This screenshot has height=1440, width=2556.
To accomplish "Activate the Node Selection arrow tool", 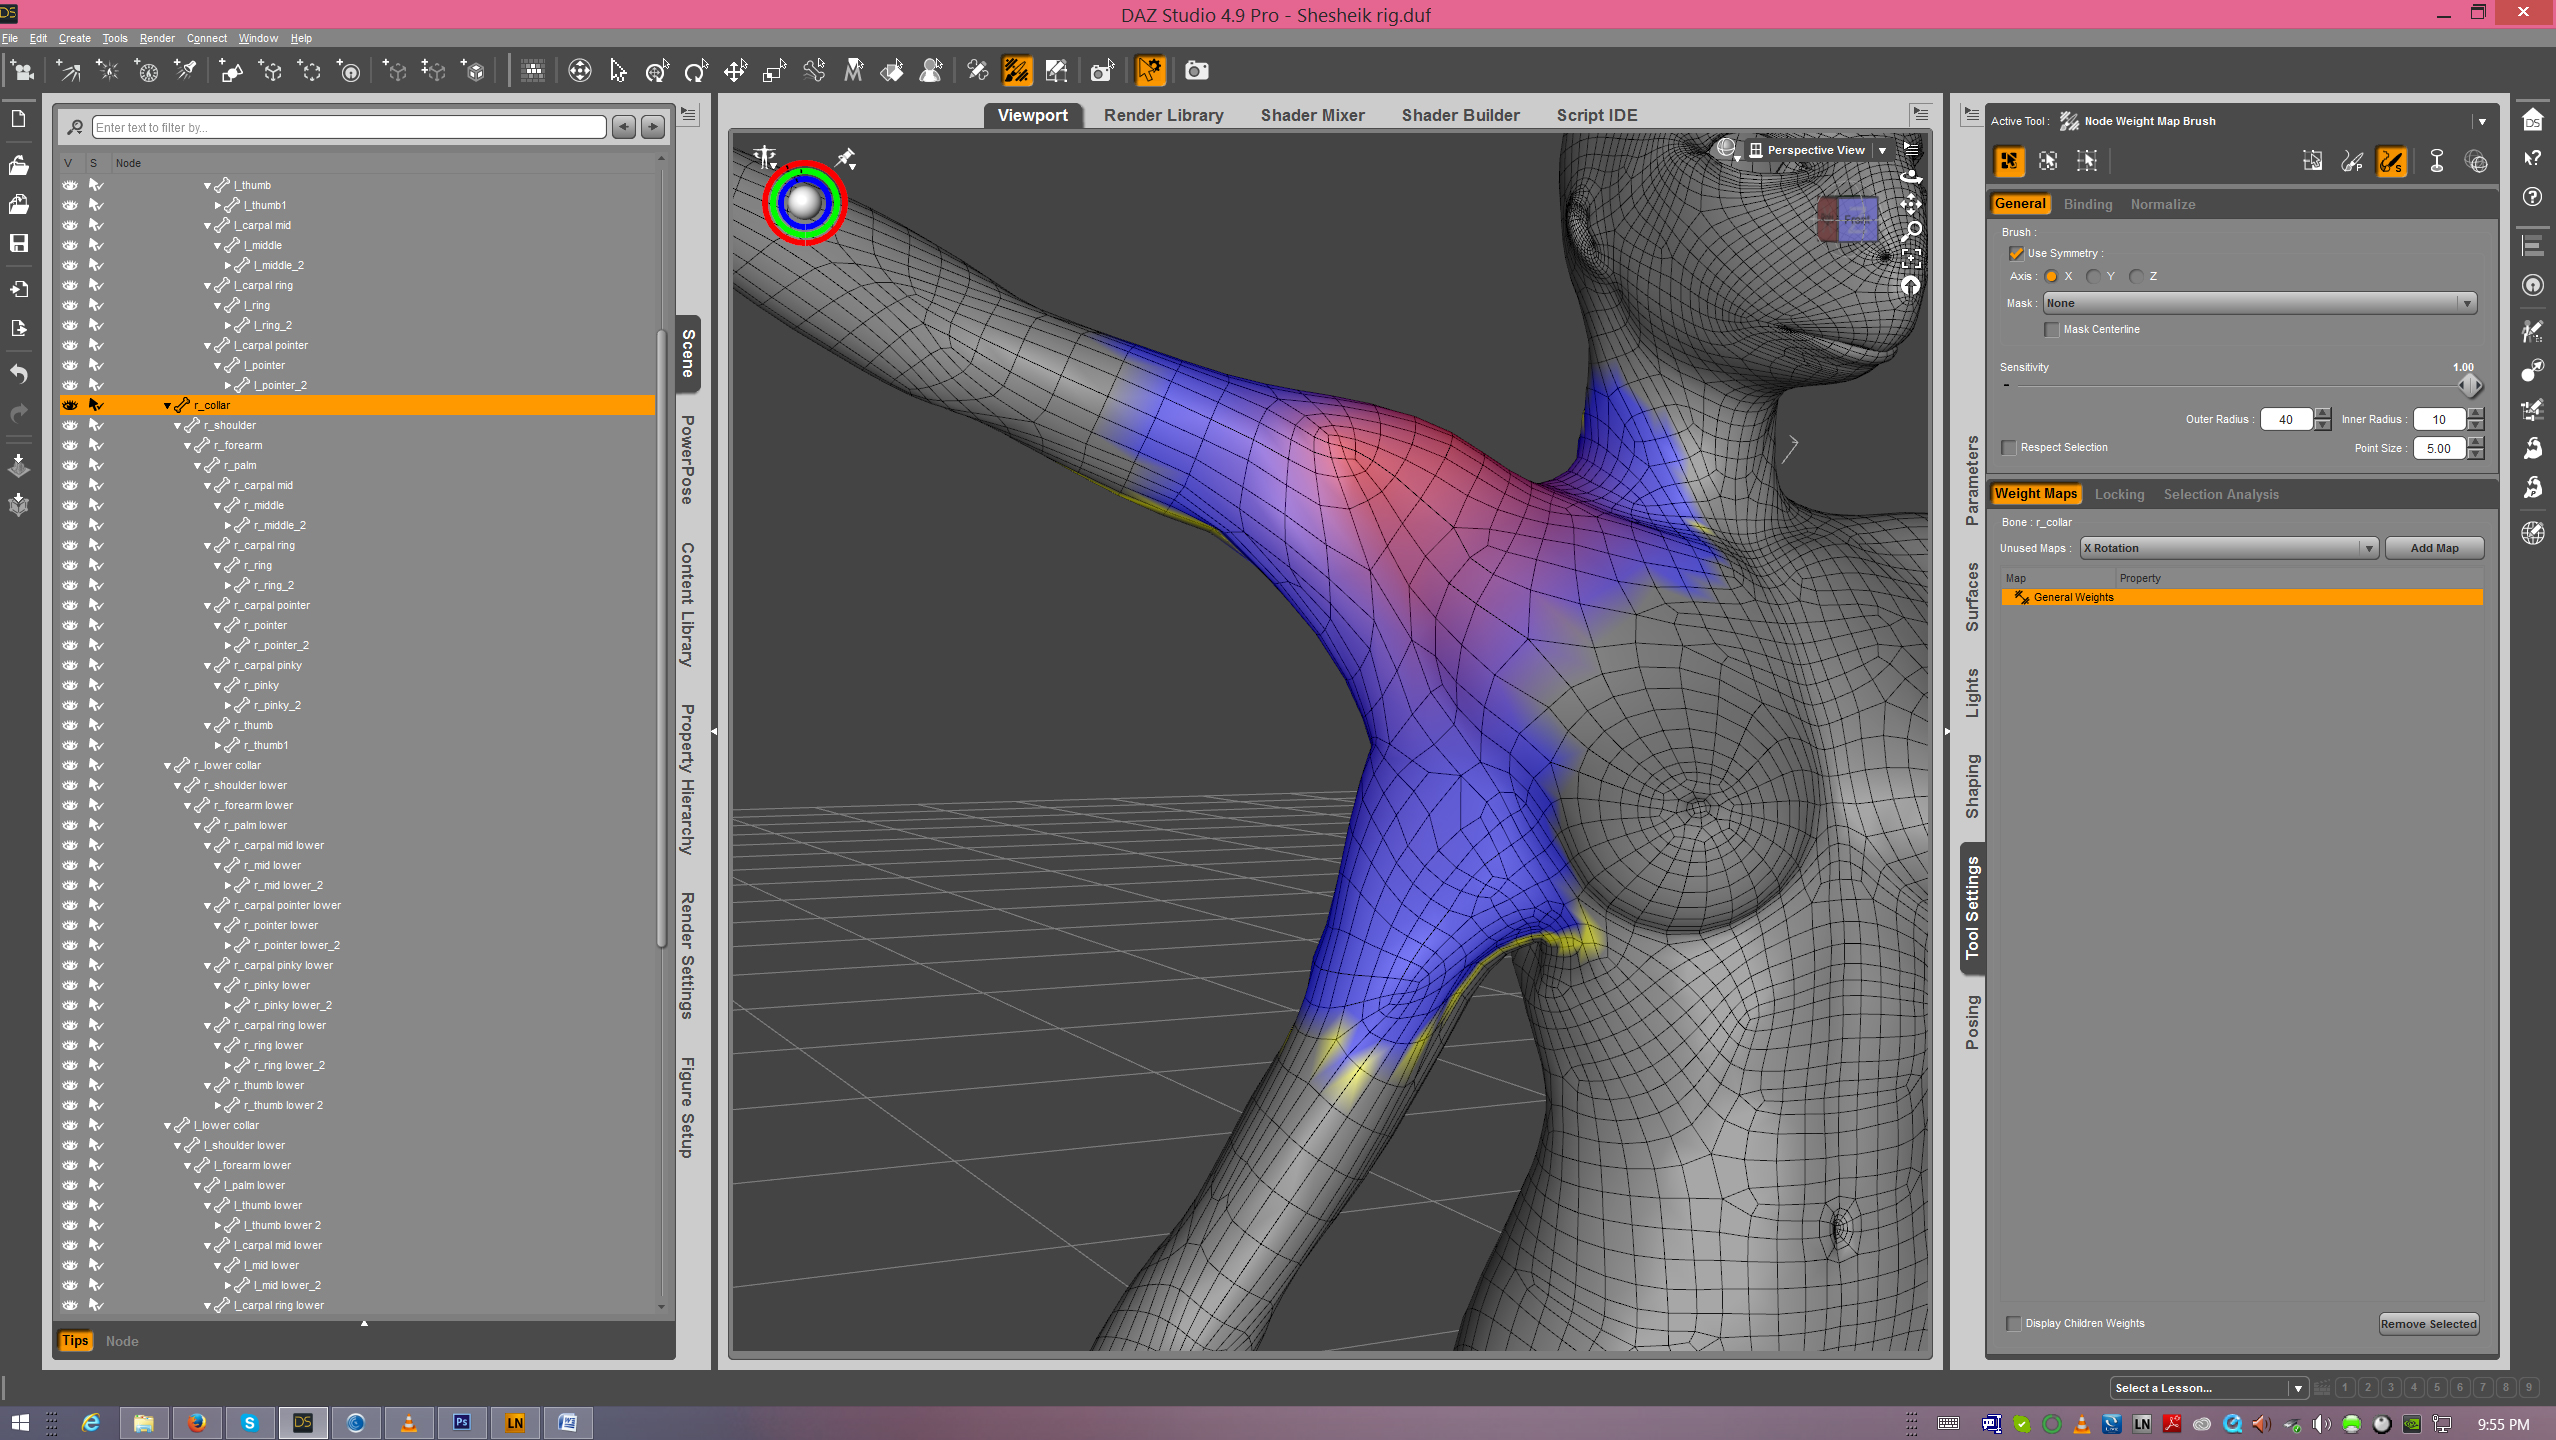I will (618, 71).
